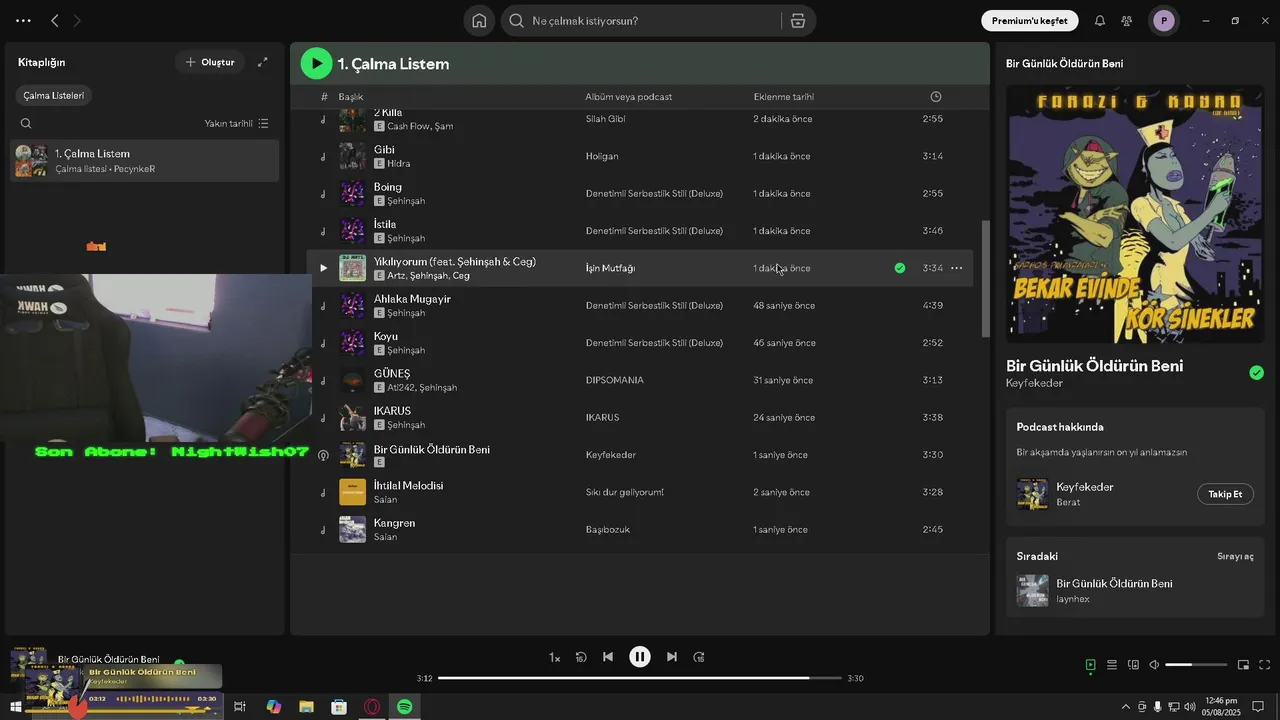Go back using the back arrow

[55, 20]
